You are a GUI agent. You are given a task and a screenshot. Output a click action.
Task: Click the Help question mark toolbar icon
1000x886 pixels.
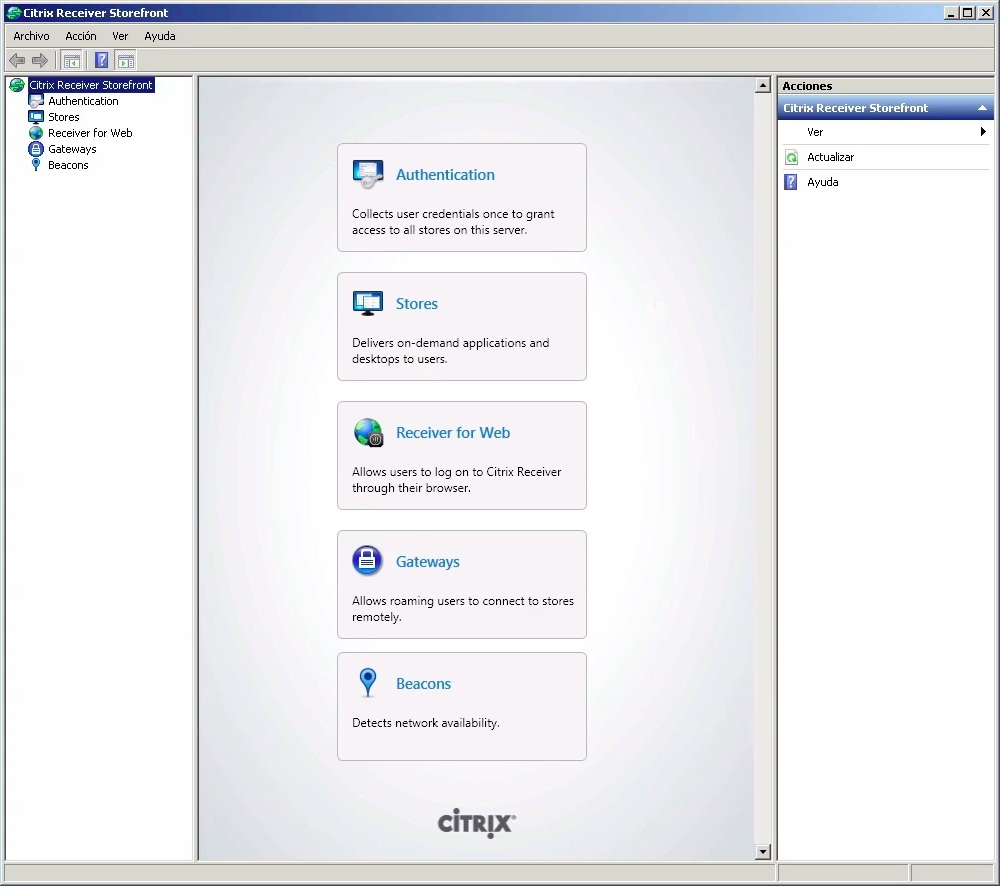pos(101,61)
